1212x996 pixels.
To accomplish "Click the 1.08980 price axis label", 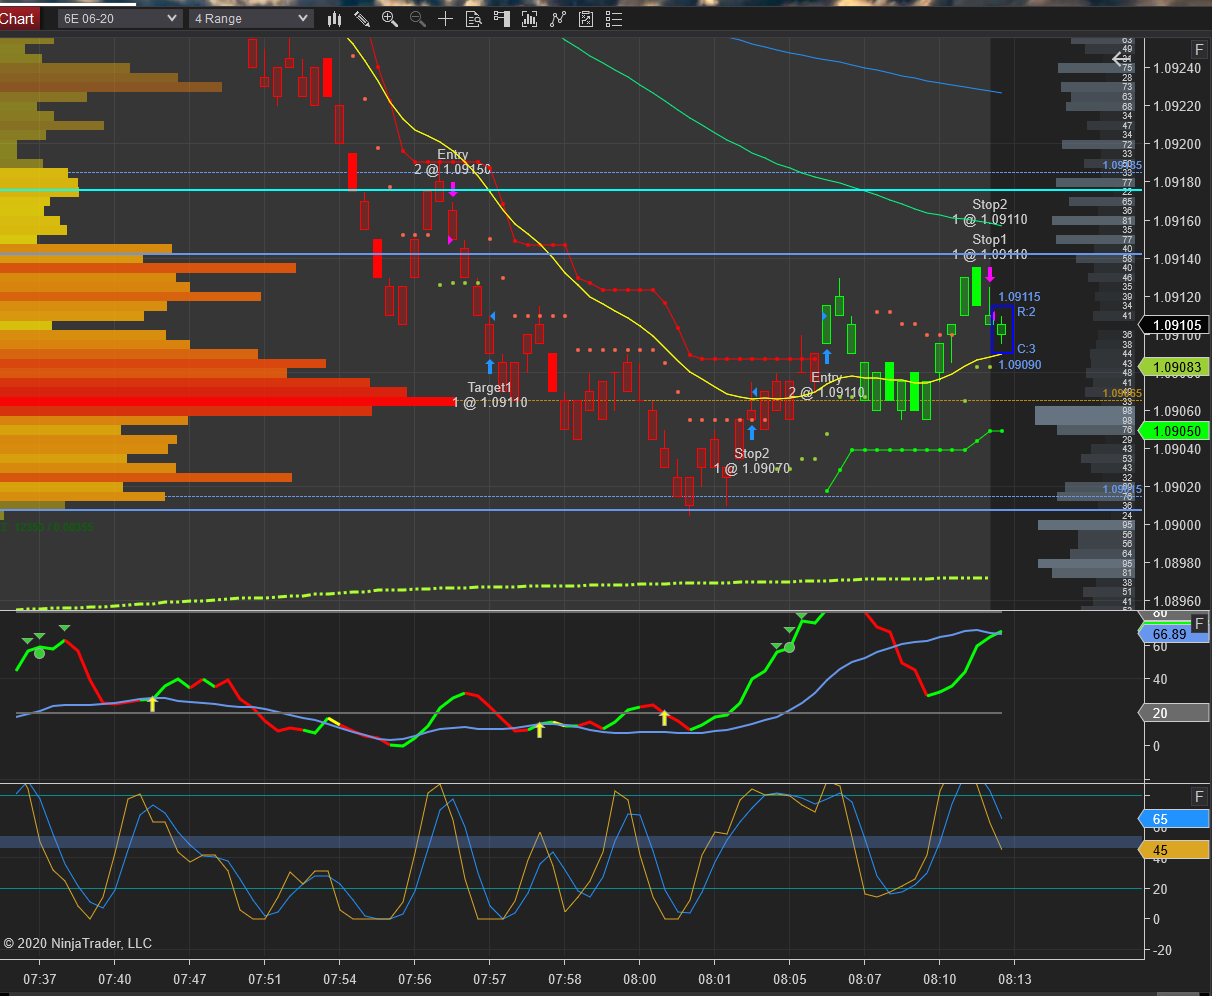I will [x=1177, y=563].
